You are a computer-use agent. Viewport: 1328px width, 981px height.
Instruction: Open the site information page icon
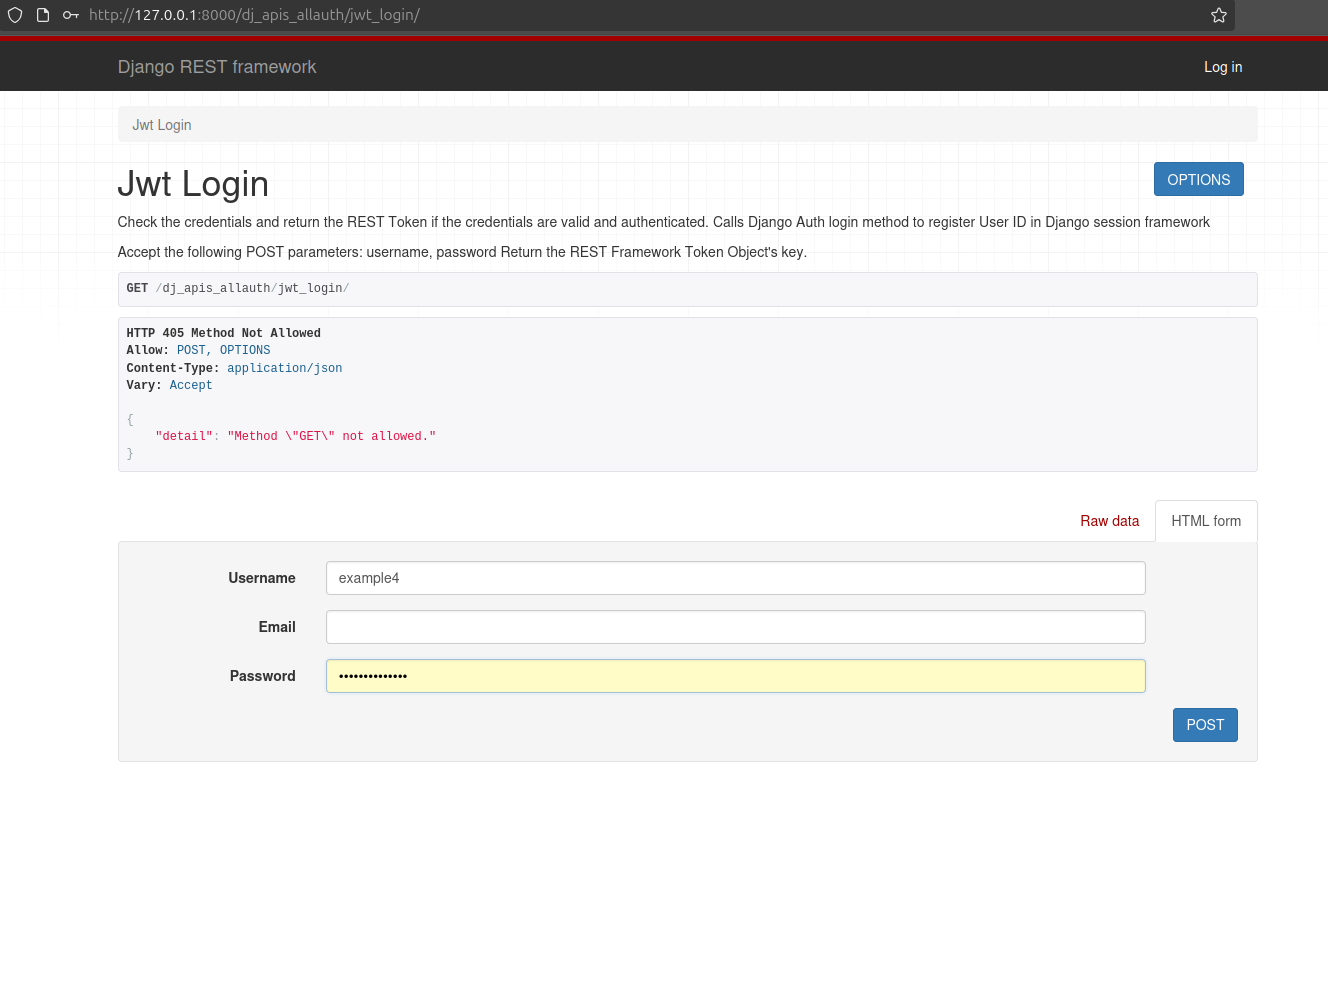tap(43, 15)
